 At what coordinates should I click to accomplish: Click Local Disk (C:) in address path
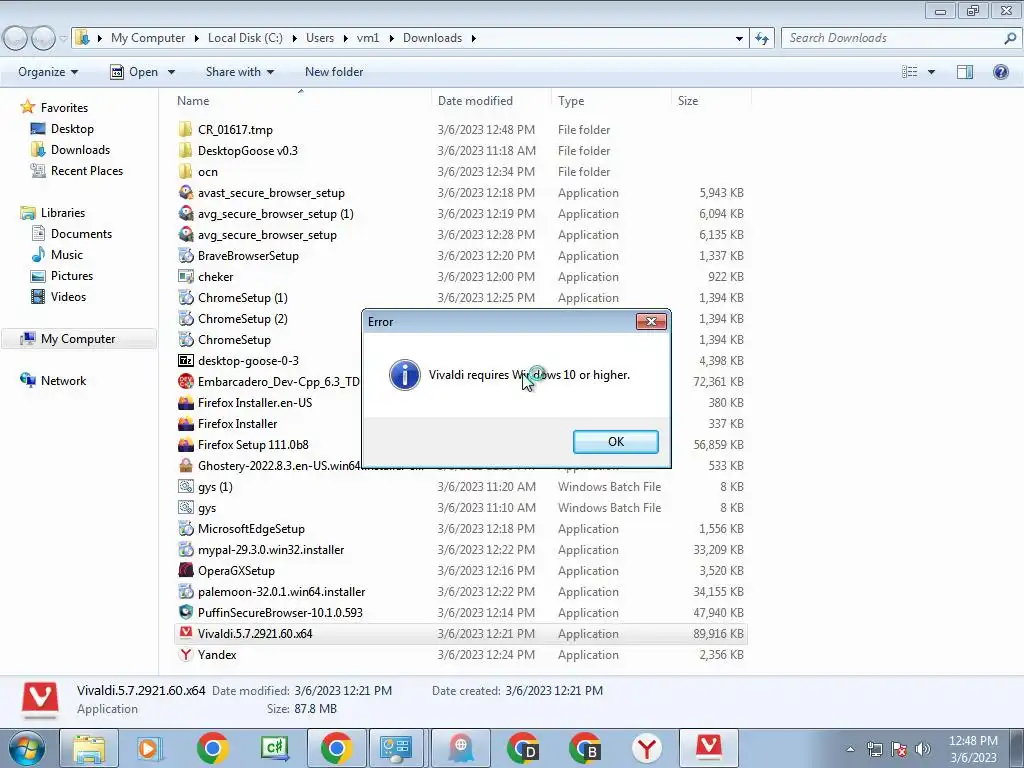[245, 38]
